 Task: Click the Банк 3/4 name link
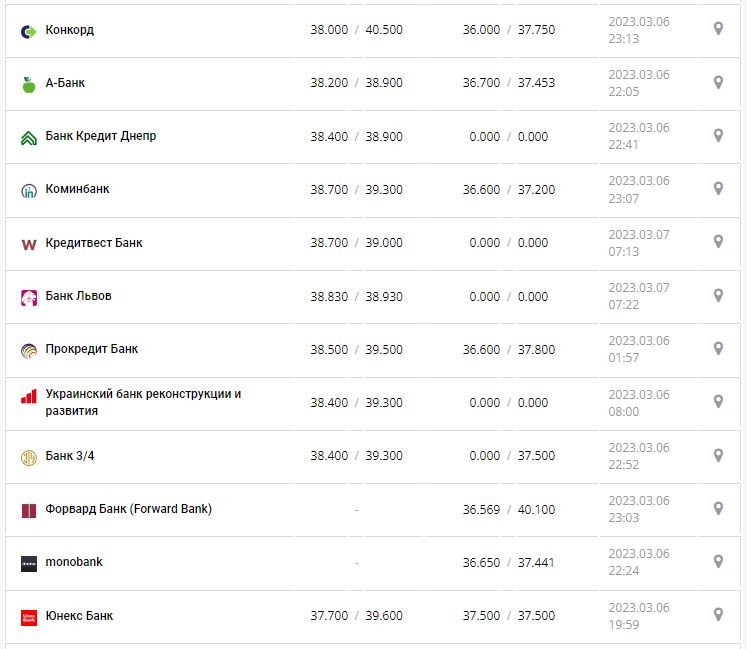(x=70, y=456)
